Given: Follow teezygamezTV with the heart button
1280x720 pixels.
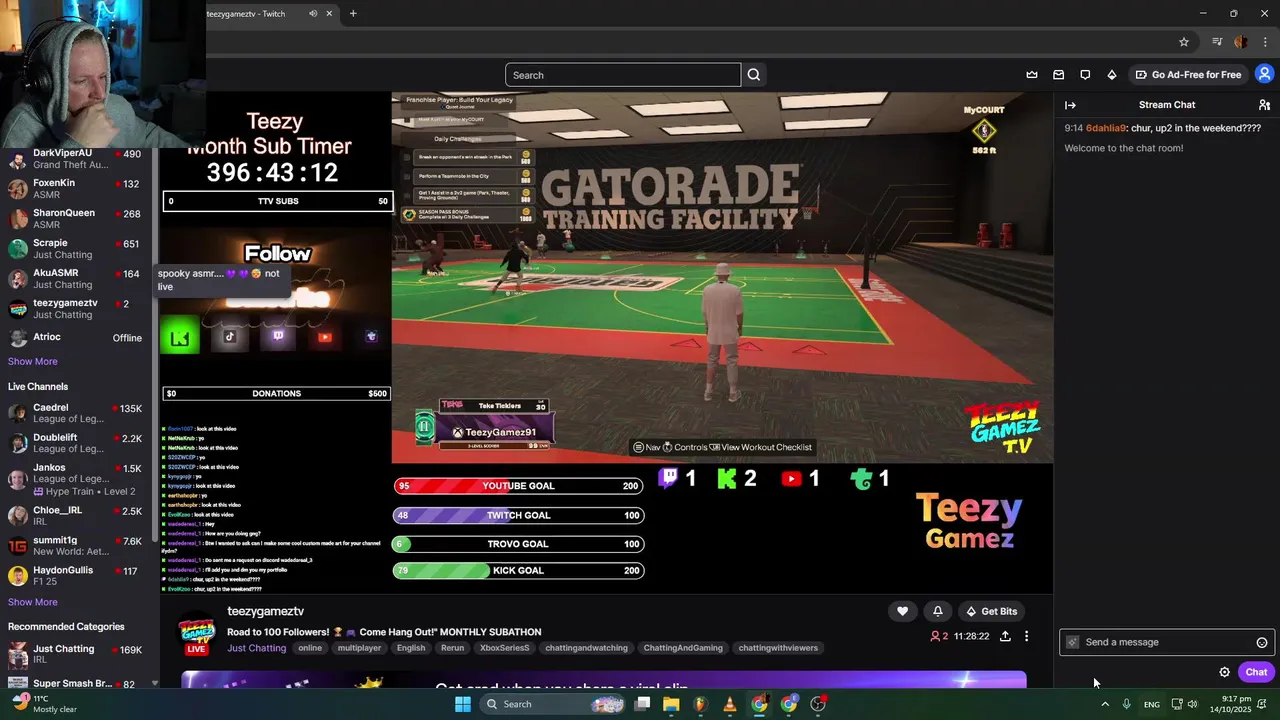Looking at the screenshot, I should click(x=902, y=611).
